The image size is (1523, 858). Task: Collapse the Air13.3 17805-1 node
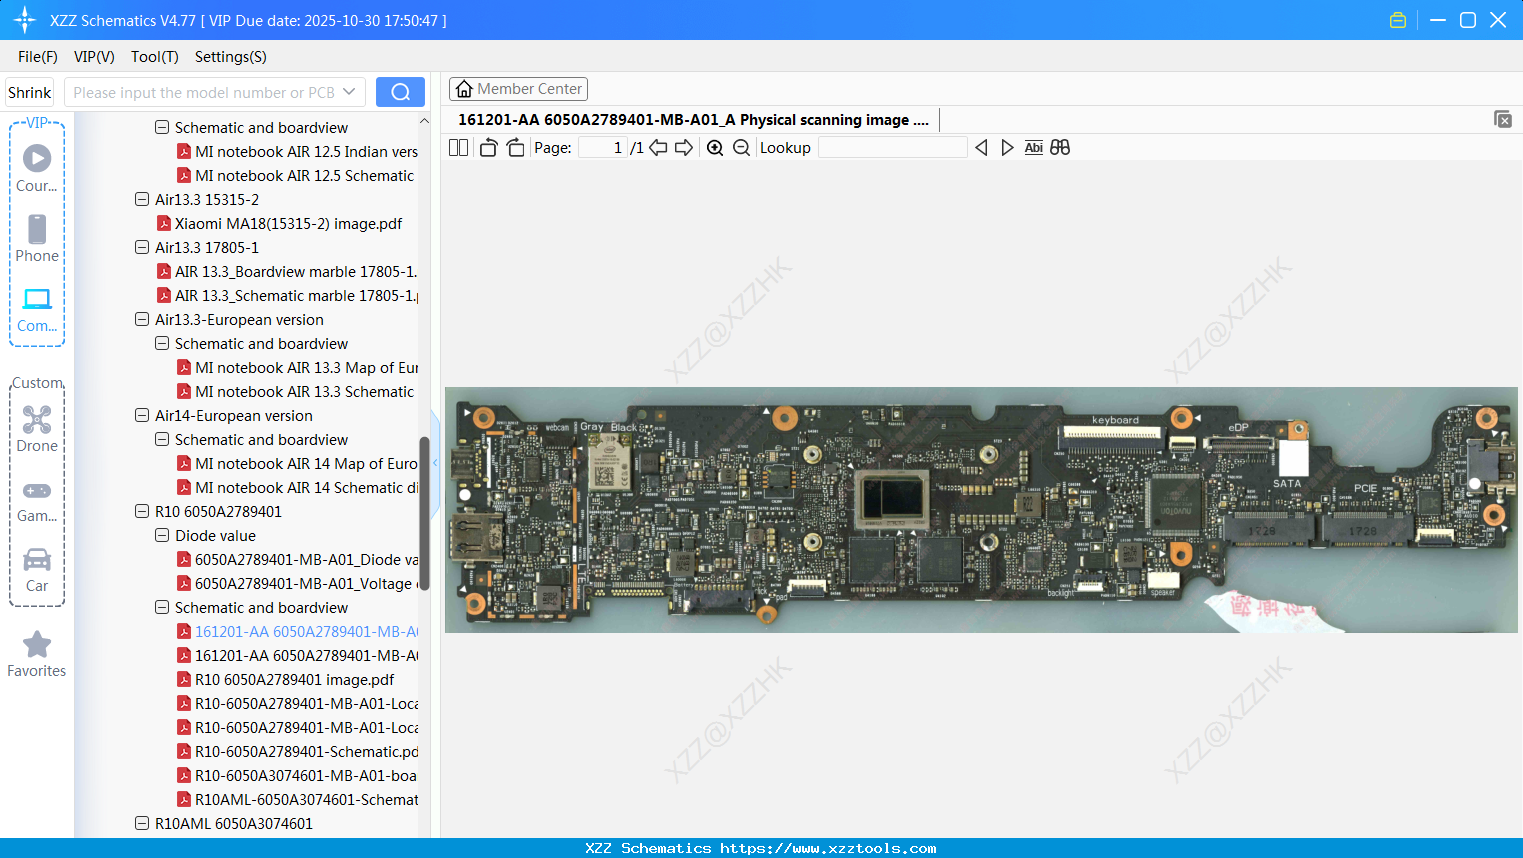(x=142, y=247)
